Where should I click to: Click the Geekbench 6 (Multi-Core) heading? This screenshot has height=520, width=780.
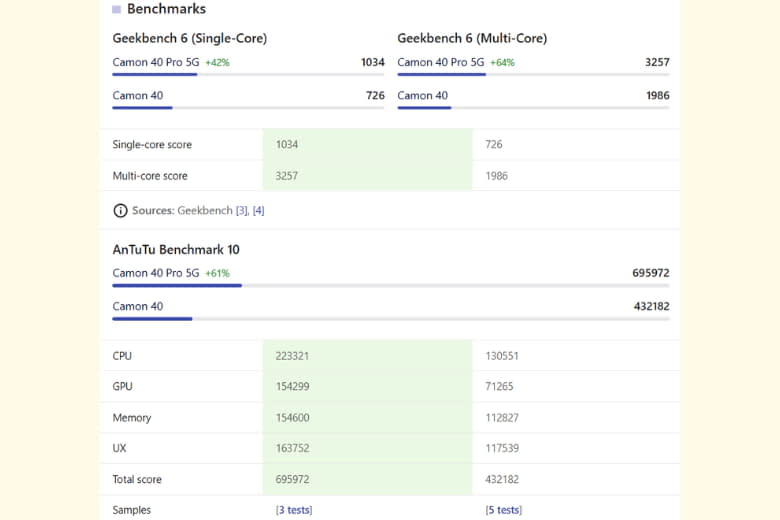[x=472, y=38]
